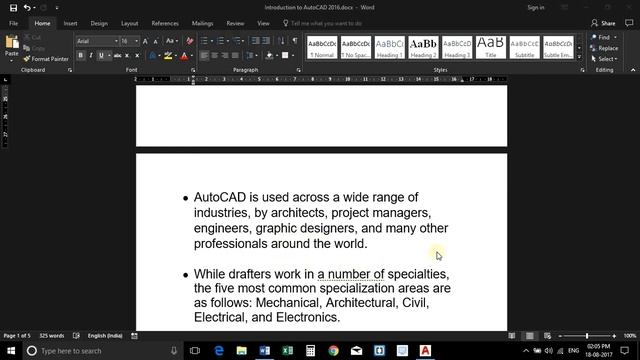Open Change Case dropdown (Aa)
640x360 pixels.
coord(171,41)
